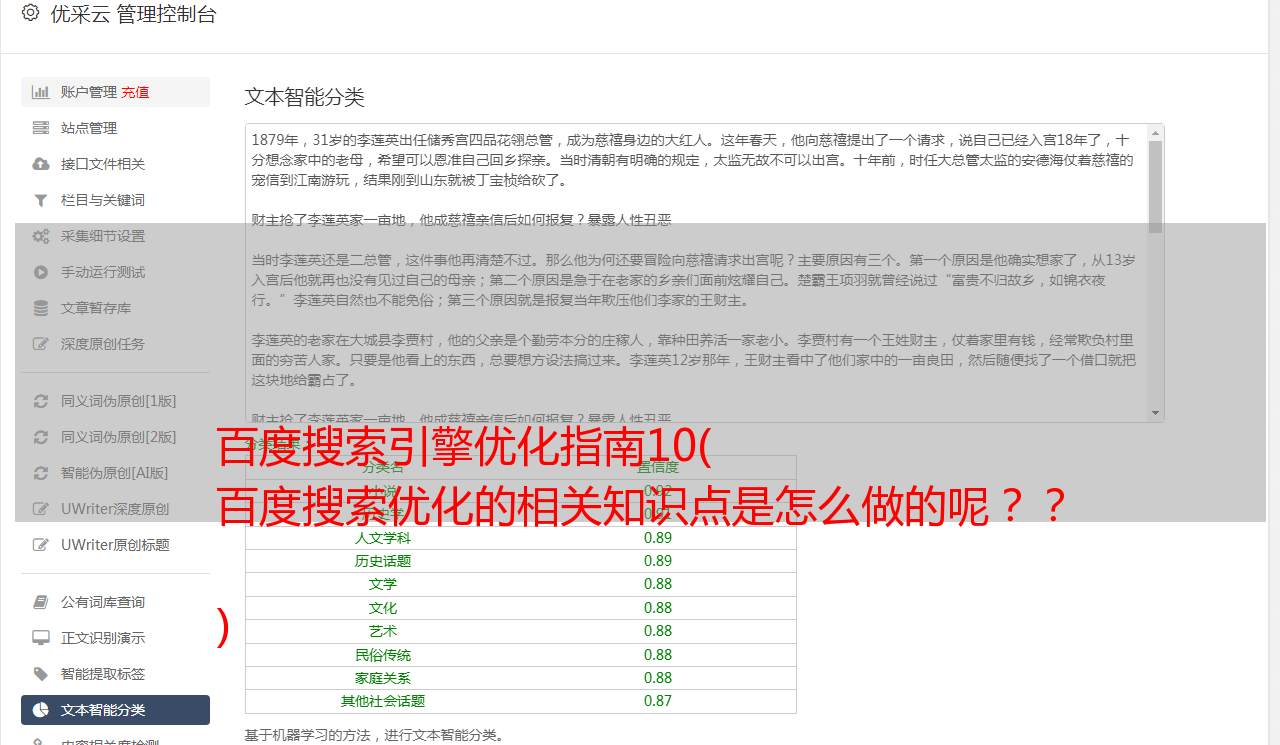Viewport: 1280px width, 745px height.
Task: Open 采集细节设置 page
Action: [x=115, y=236]
